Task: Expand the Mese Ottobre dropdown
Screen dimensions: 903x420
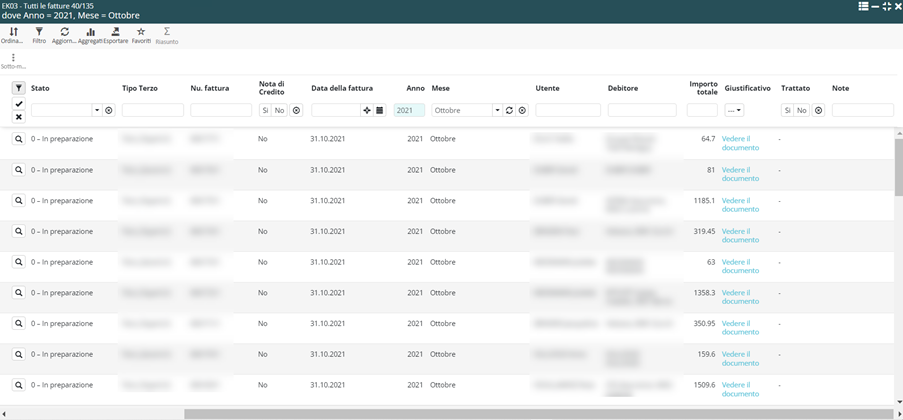Action: click(x=497, y=110)
